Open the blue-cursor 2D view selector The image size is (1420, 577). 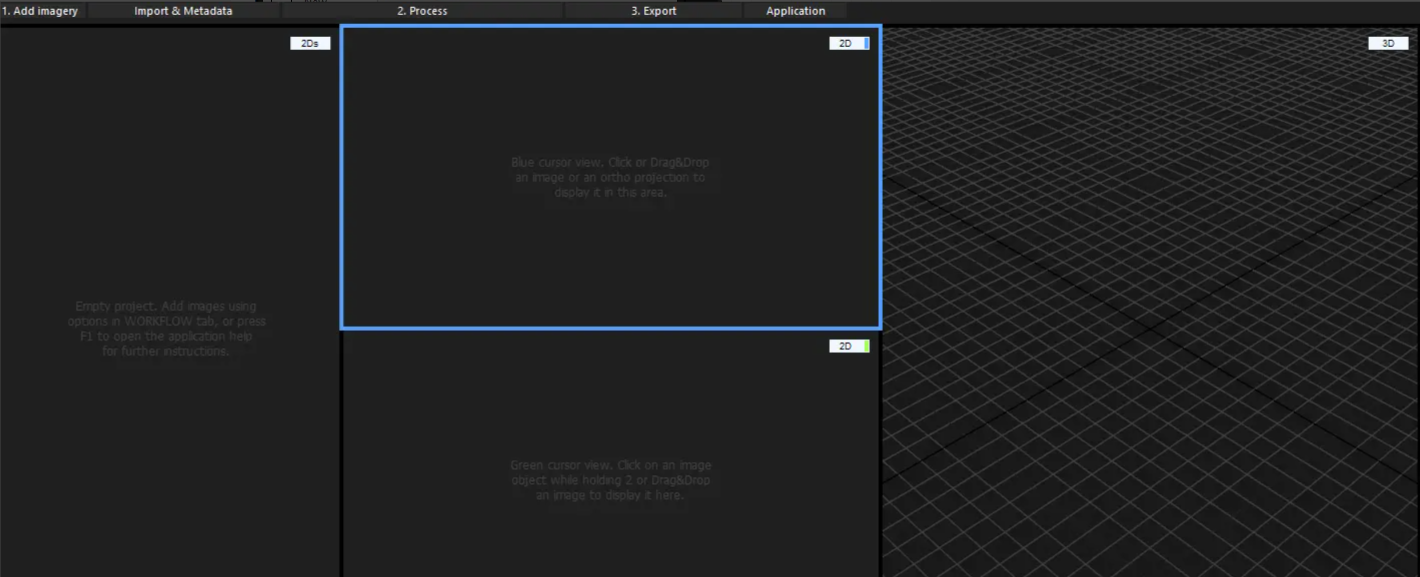[849, 43]
